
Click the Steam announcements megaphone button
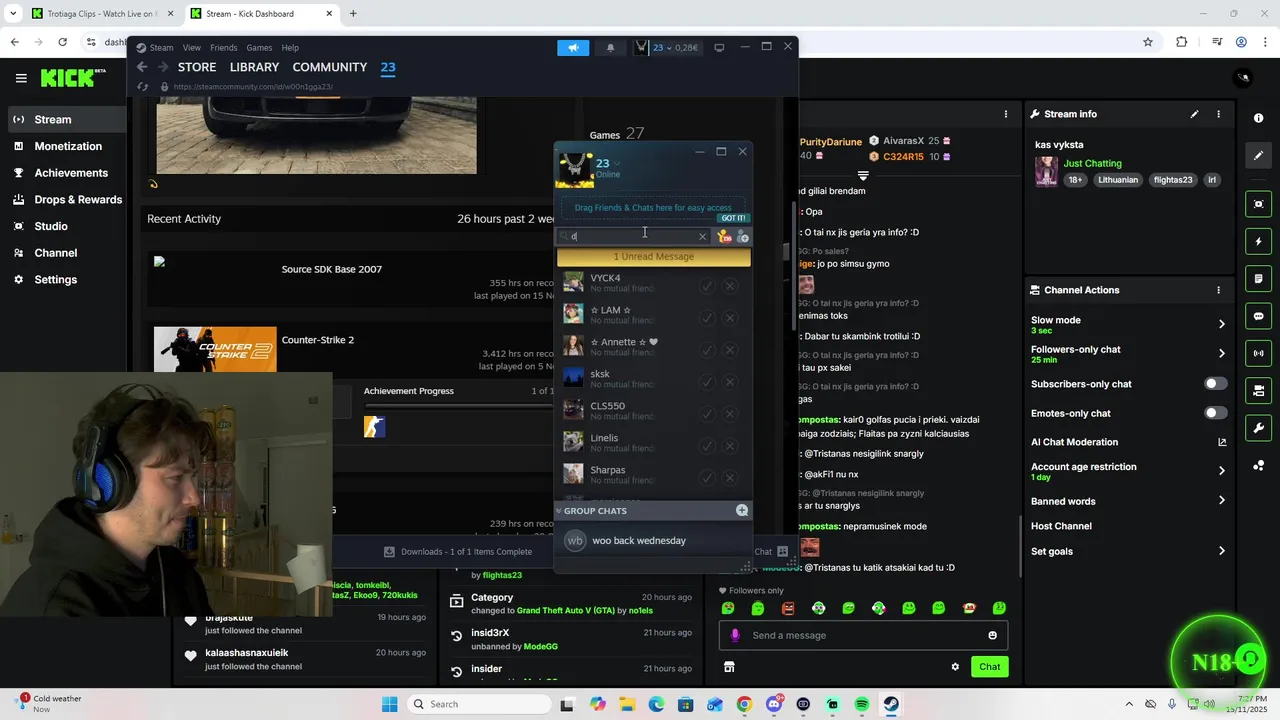point(573,47)
